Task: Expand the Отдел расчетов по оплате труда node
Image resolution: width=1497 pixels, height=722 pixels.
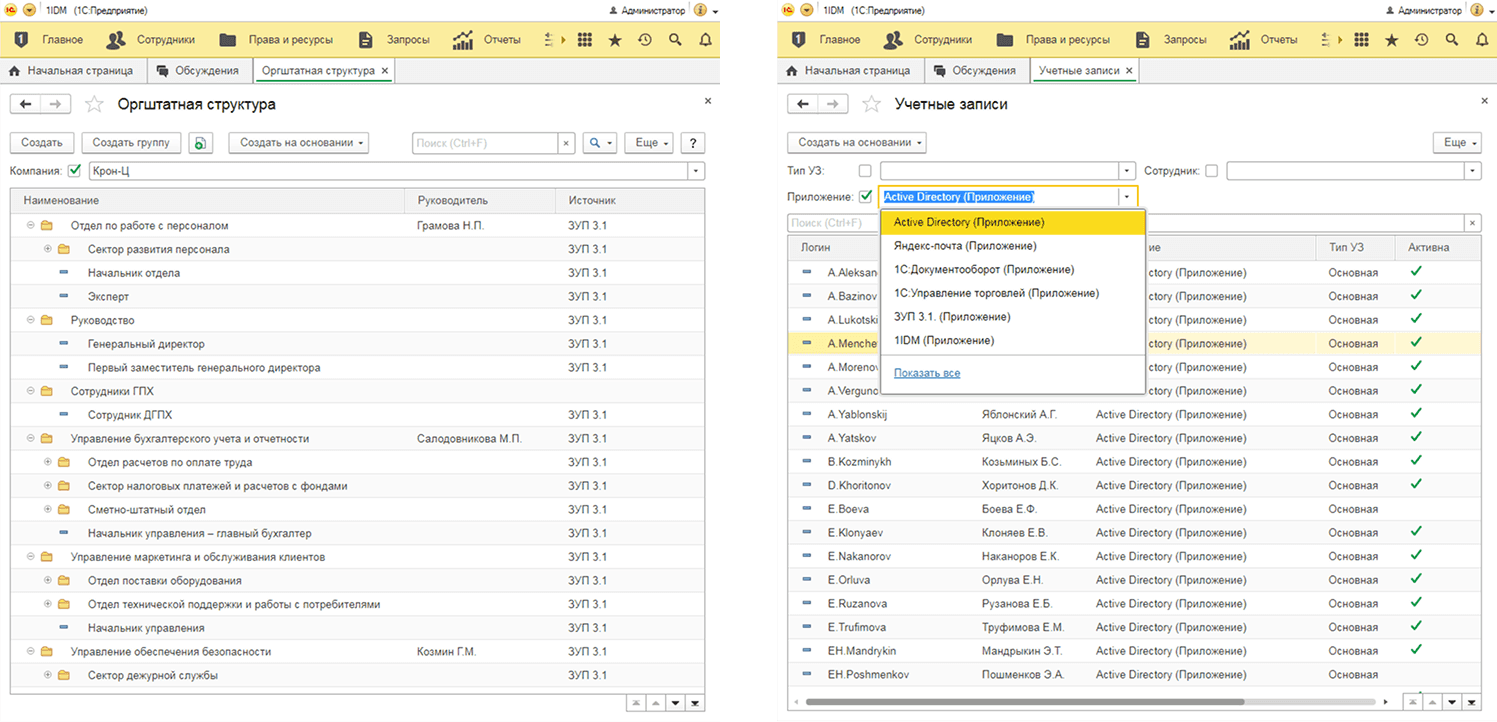Action: pyautogui.click(x=47, y=462)
